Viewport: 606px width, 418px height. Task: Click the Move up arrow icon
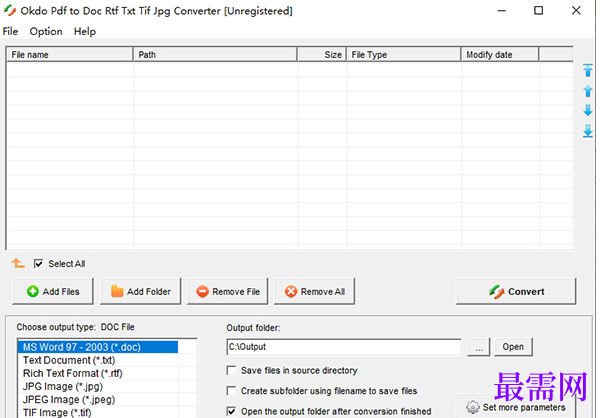pos(587,91)
